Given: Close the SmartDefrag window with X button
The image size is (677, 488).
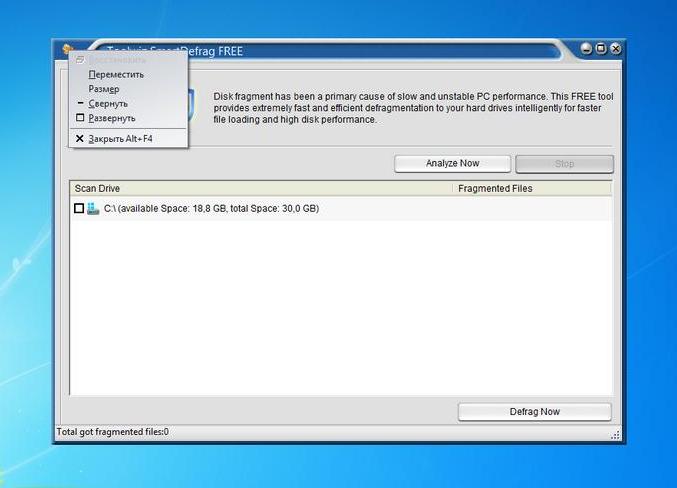Looking at the screenshot, I should tap(616, 49).
